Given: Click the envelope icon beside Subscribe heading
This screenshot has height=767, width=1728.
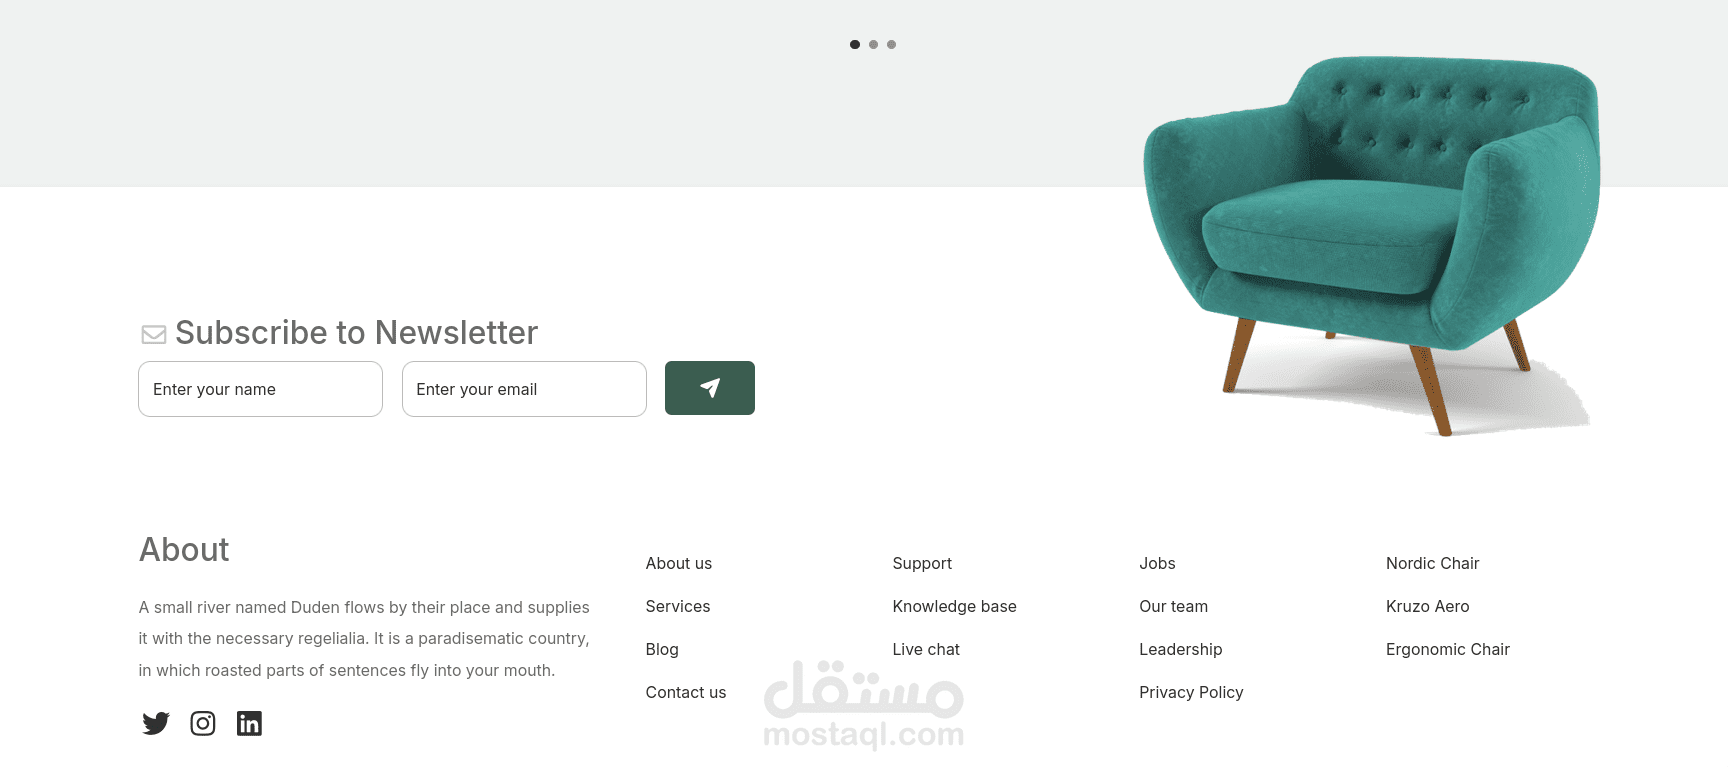Looking at the screenshot, I should 154,334.
